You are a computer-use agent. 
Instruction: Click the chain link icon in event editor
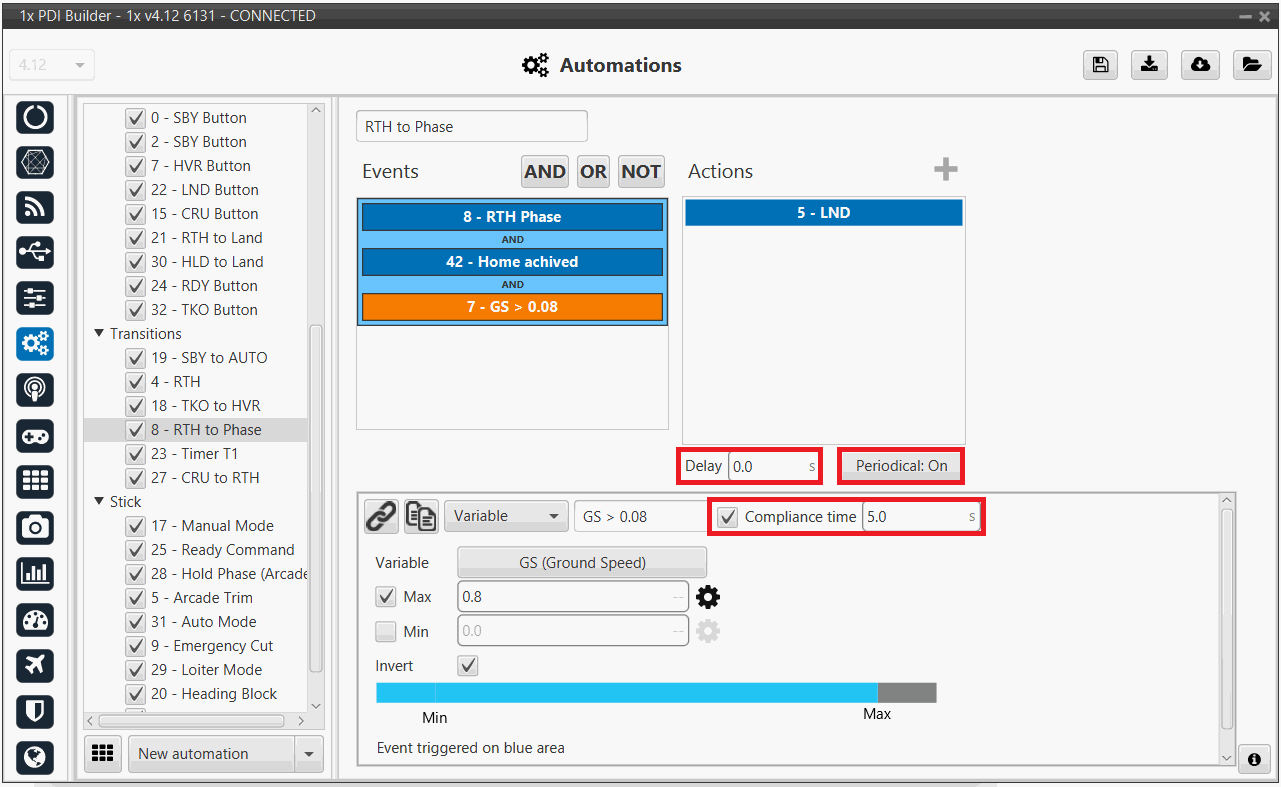(x=381, y=516)
